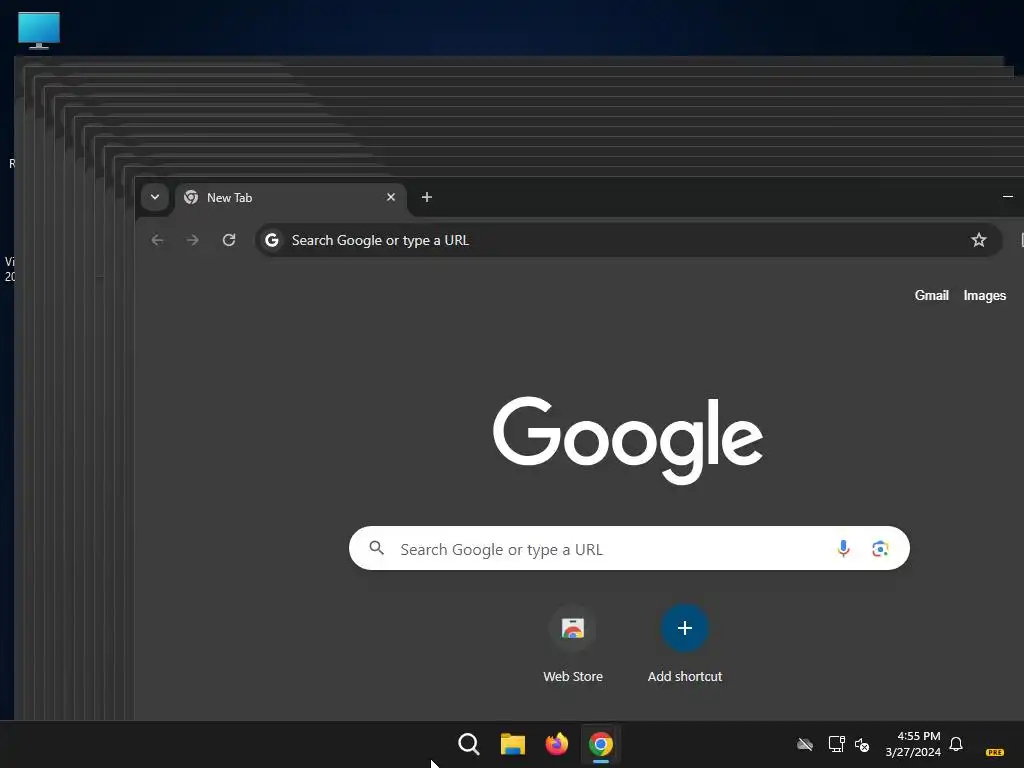Launch Firefox from taskbar
The width and height of the screenshot is (1024, 768).
[556, 744]
